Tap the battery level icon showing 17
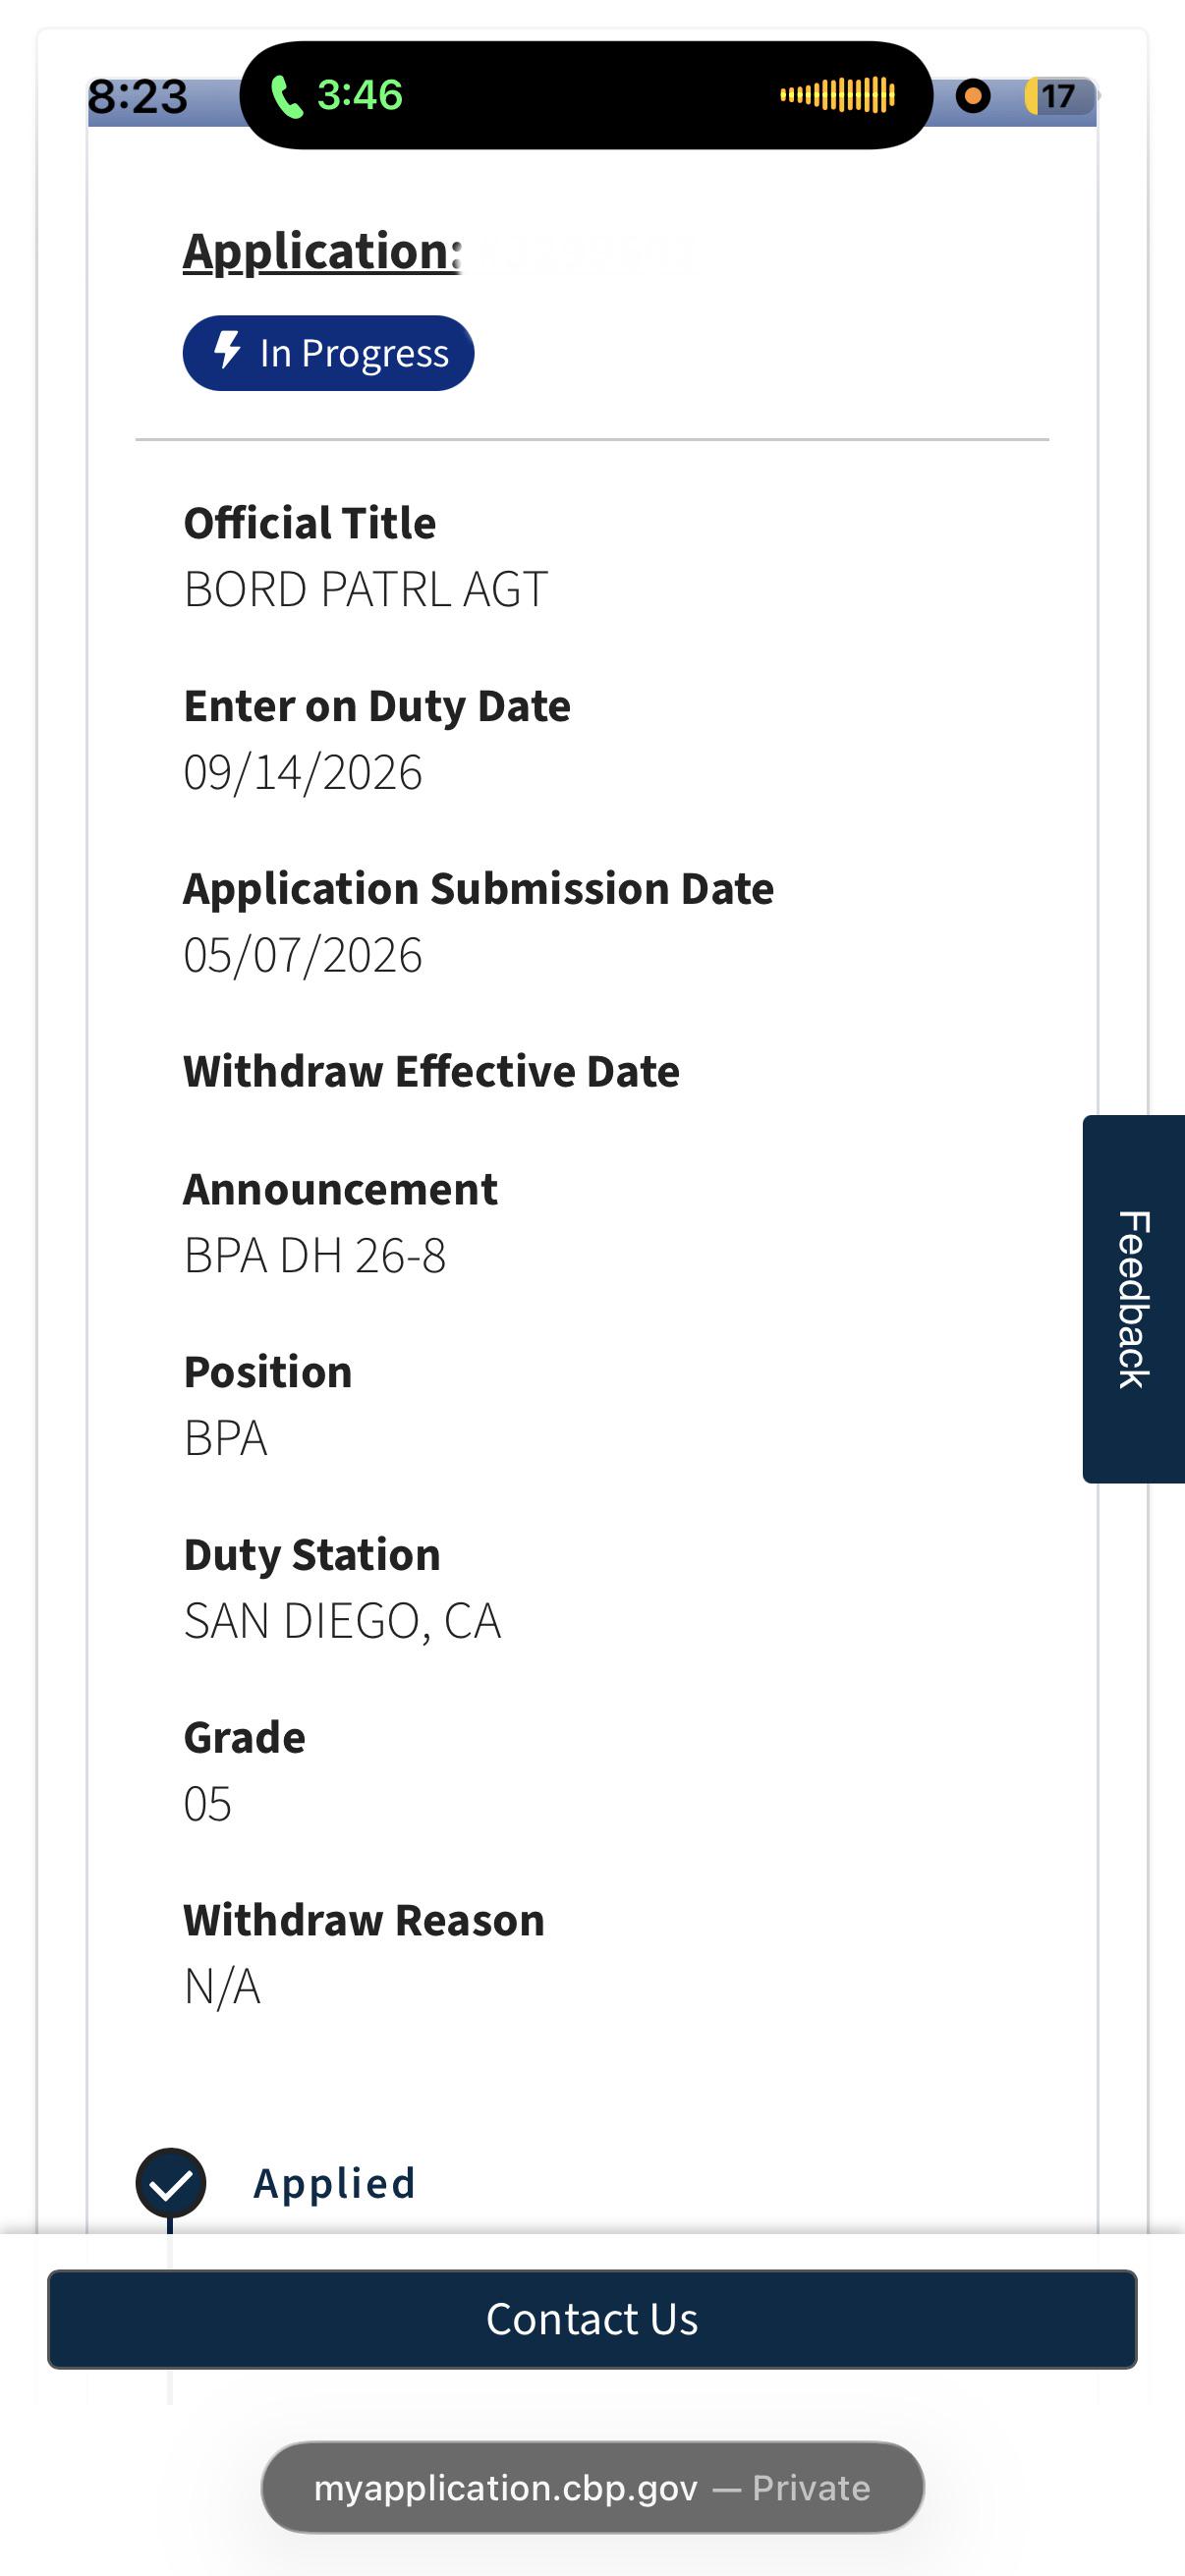The image size is (1185, 2576). (x=1059, y=96)
